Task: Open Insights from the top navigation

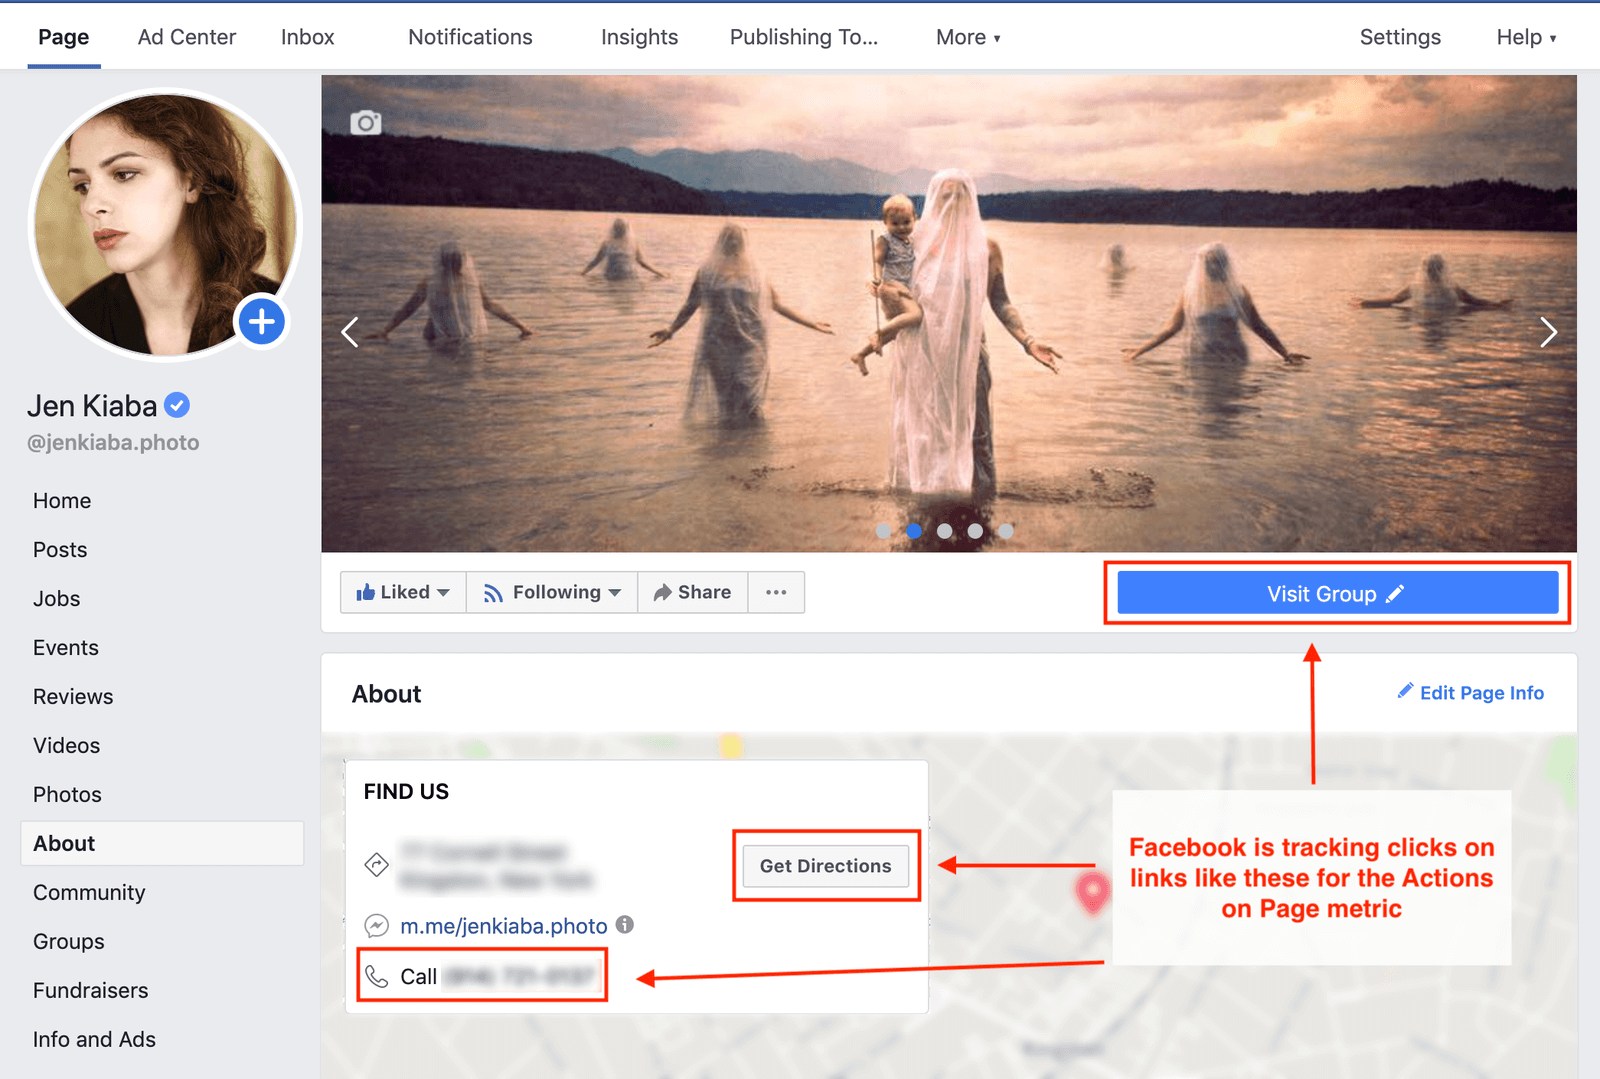Action: pos(639,37)
